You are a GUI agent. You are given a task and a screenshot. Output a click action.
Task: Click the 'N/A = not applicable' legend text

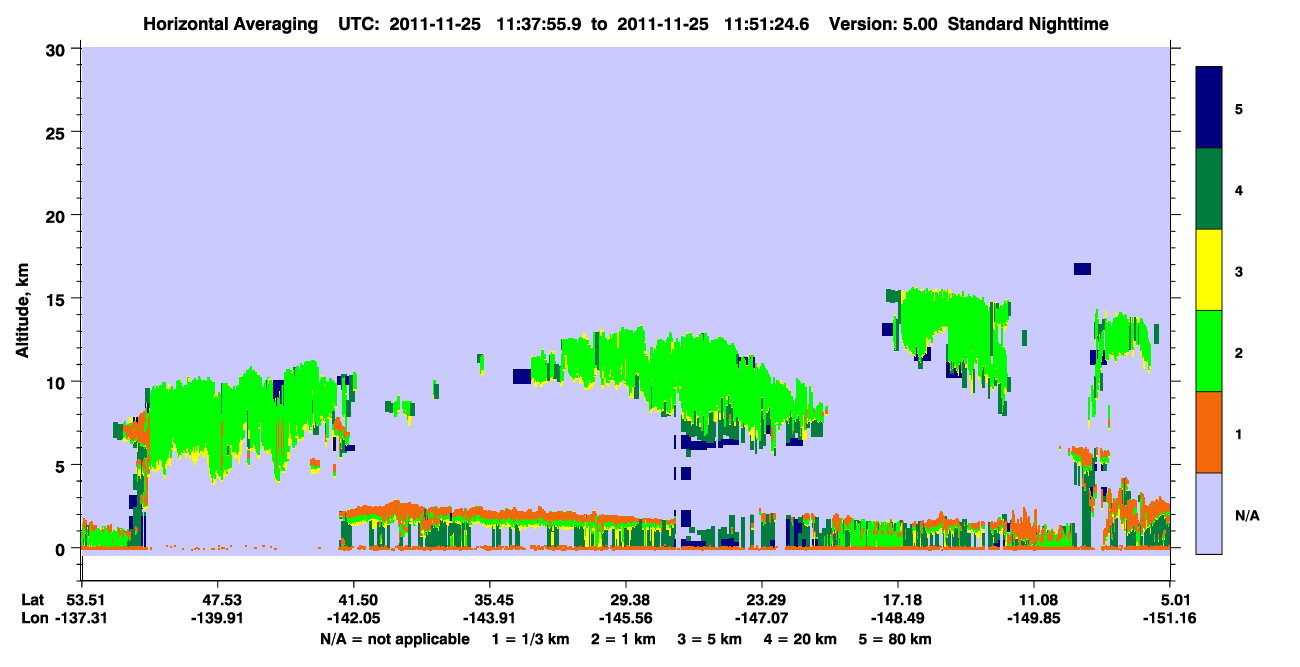pyautogui.click(x=394, y=639)
